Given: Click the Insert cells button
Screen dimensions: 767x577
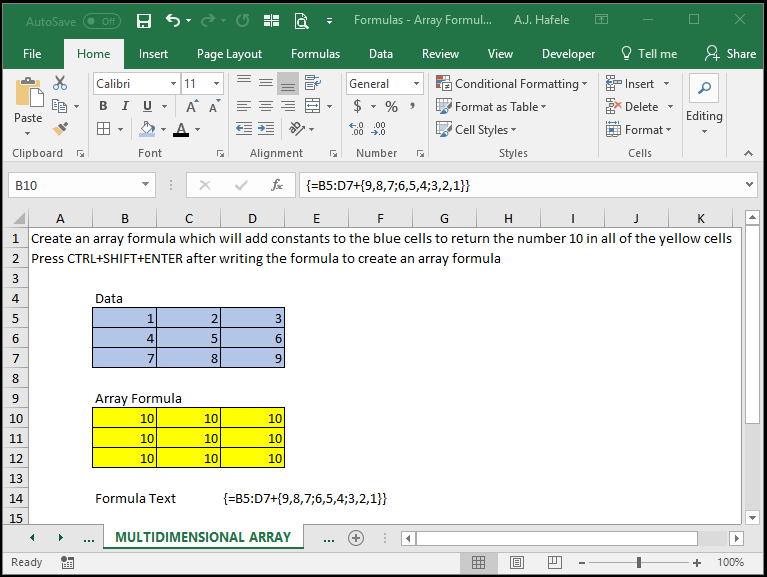Looking at the screenshot, I should (630, 84).
